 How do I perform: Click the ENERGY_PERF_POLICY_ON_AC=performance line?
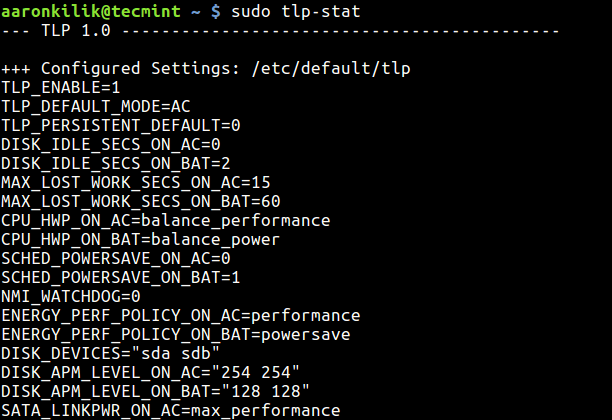click(x=181, y=316)
